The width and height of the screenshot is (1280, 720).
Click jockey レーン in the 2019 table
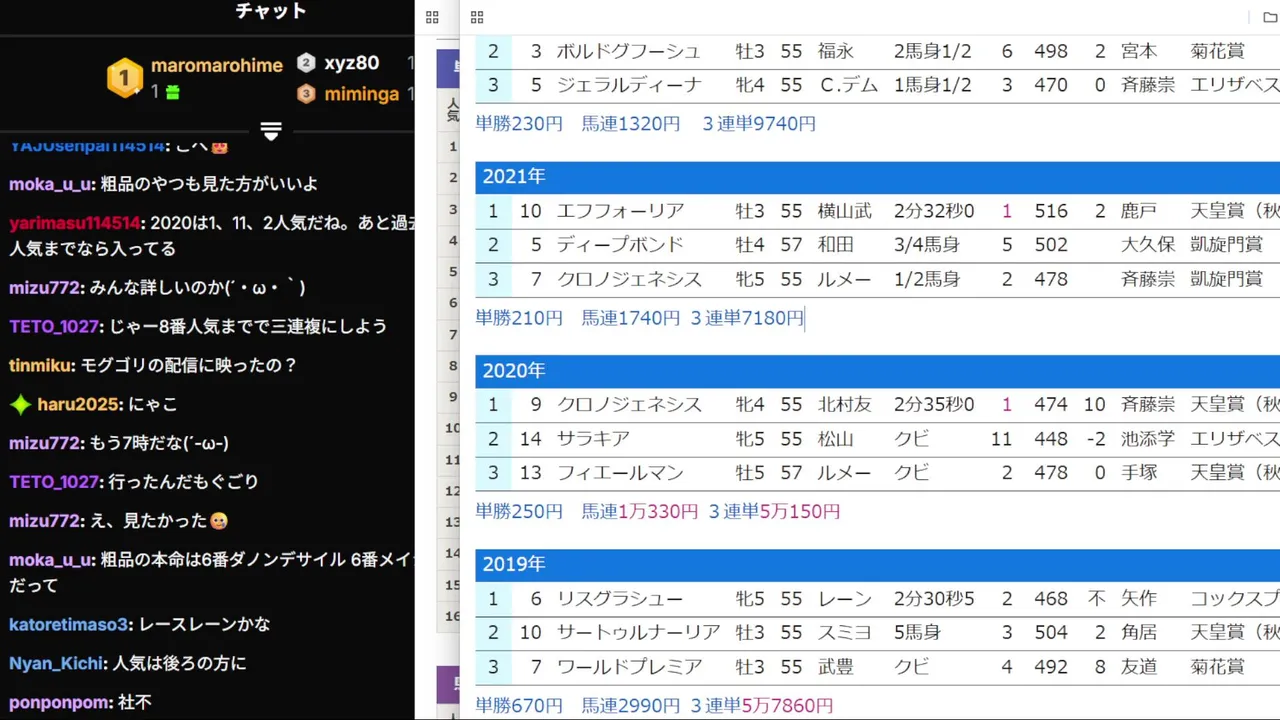[x=845, y=599]
